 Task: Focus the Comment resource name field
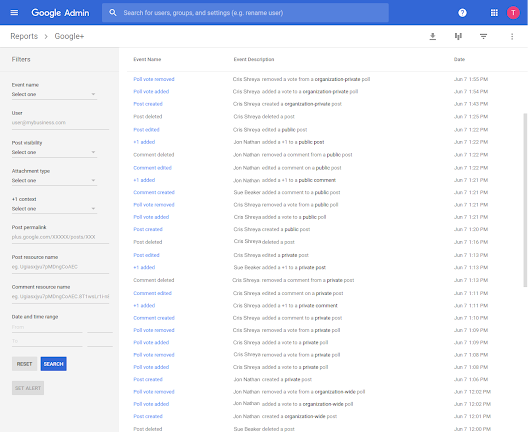tap(60, 297)
